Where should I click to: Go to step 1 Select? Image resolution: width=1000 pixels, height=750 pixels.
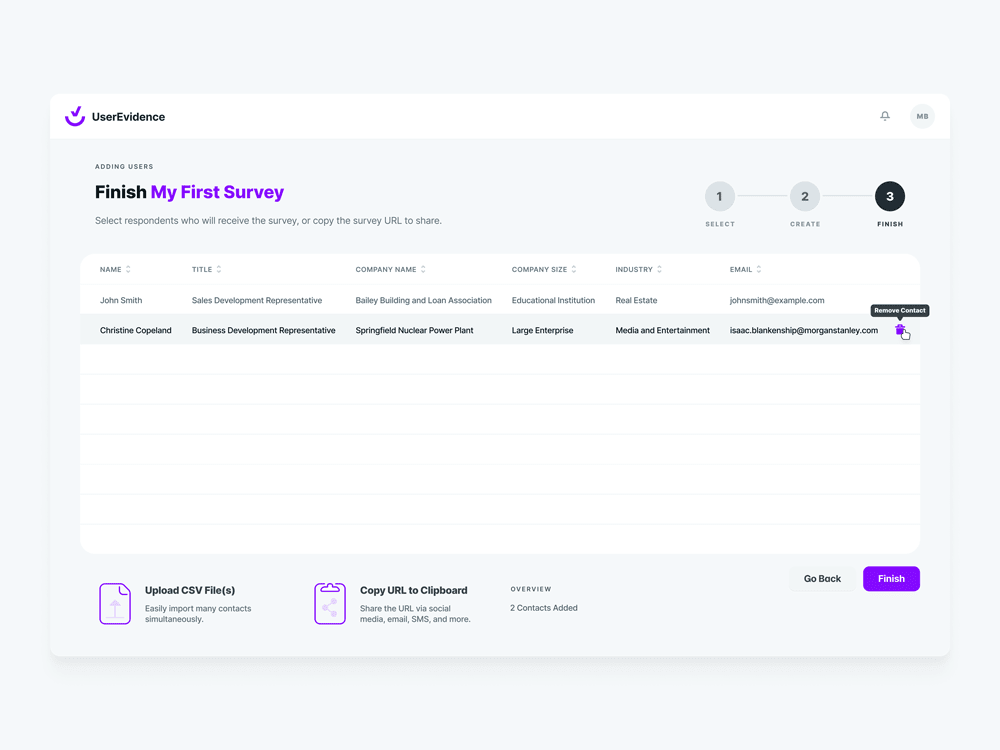(x=719, y=196)
